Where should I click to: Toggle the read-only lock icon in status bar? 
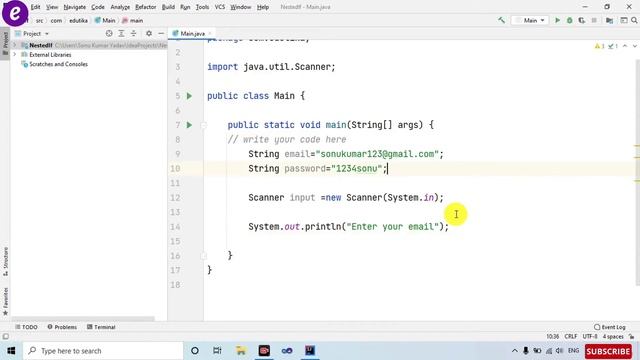632,337
